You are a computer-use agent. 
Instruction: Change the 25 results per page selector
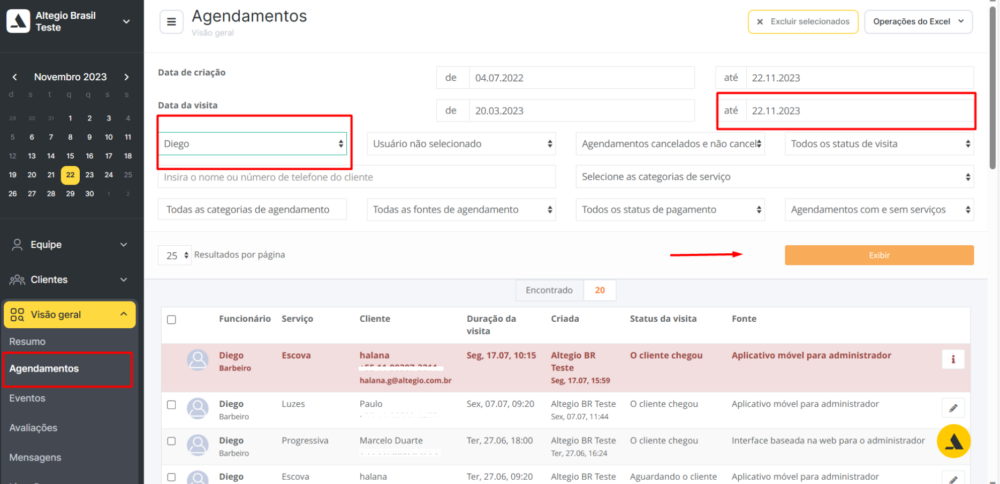pos(175,255)
